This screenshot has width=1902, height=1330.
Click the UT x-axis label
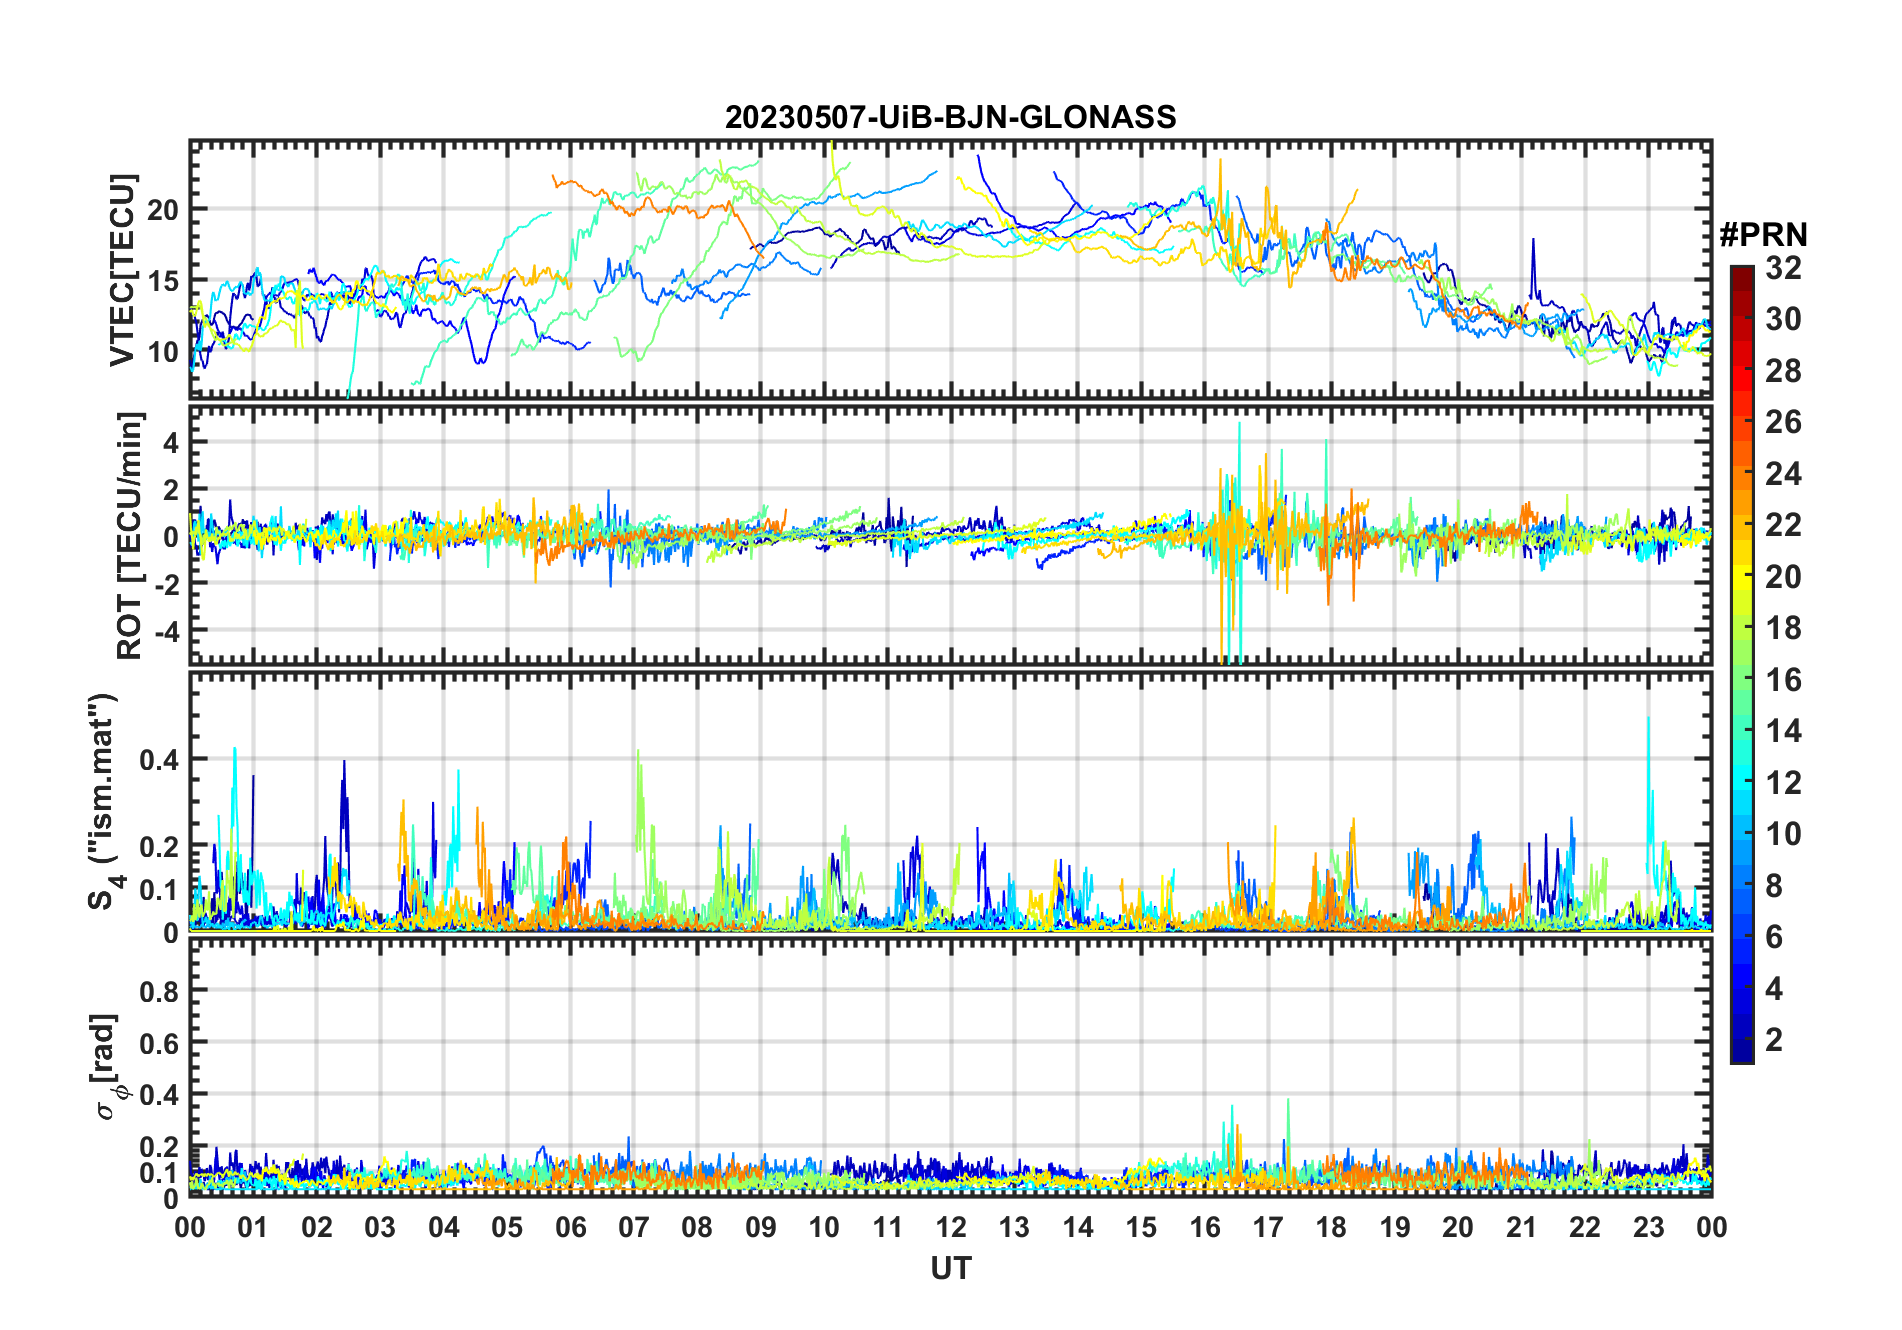click(x=950, y=1269)
